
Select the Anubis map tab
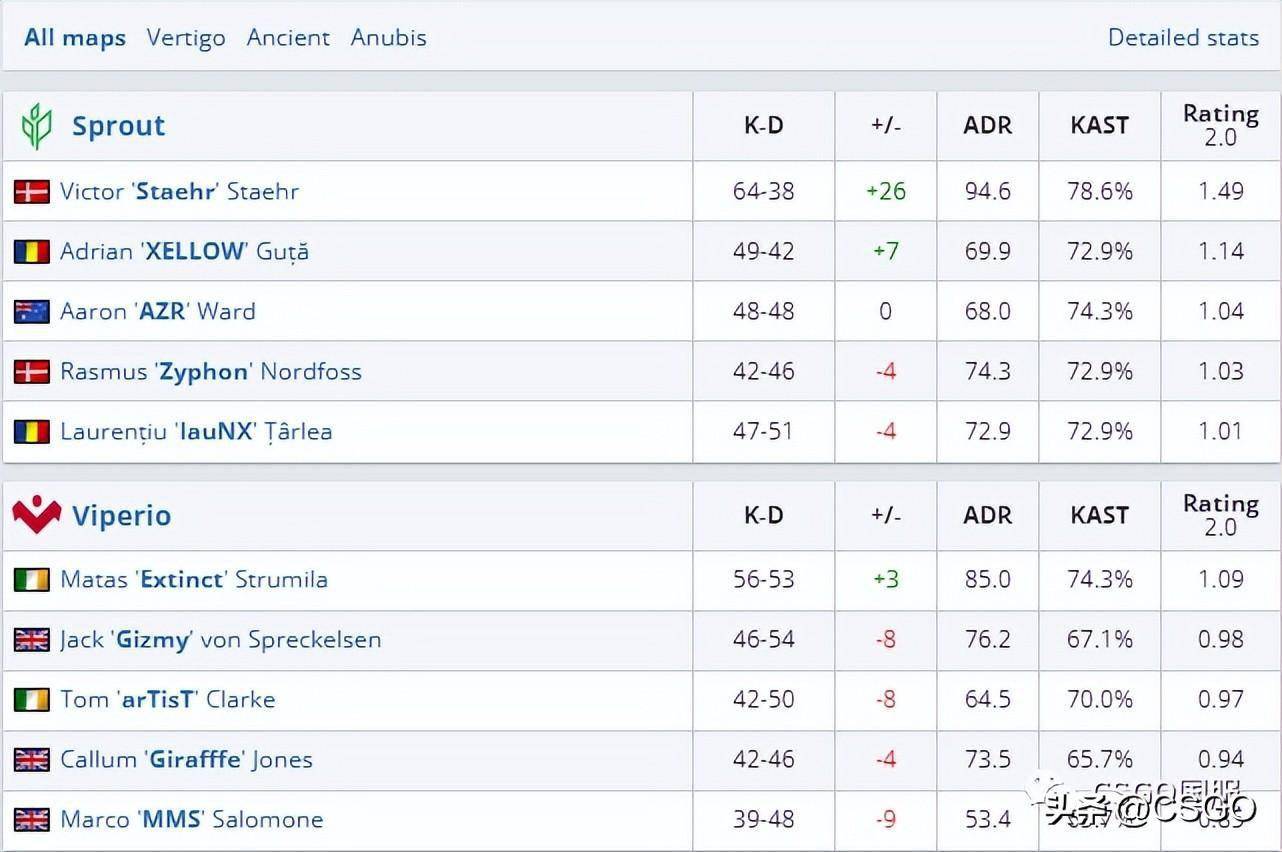tap(389, 38)
